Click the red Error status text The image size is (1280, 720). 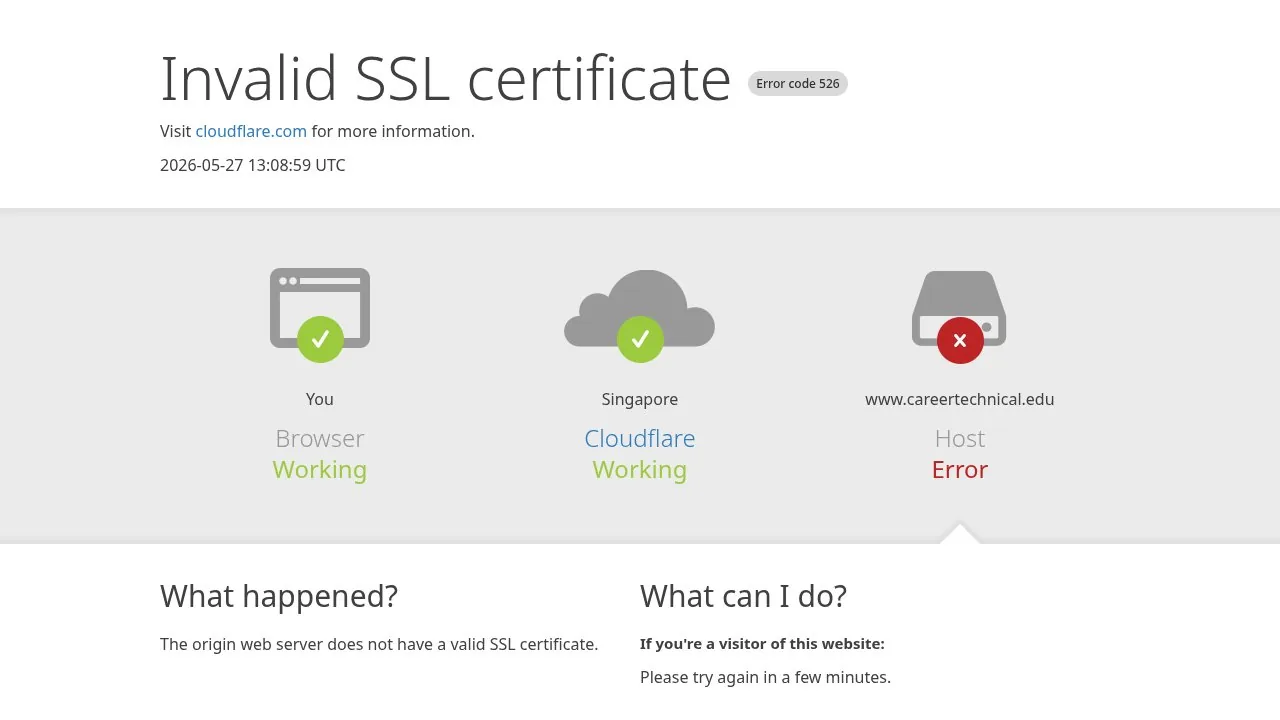click(960, 469)
